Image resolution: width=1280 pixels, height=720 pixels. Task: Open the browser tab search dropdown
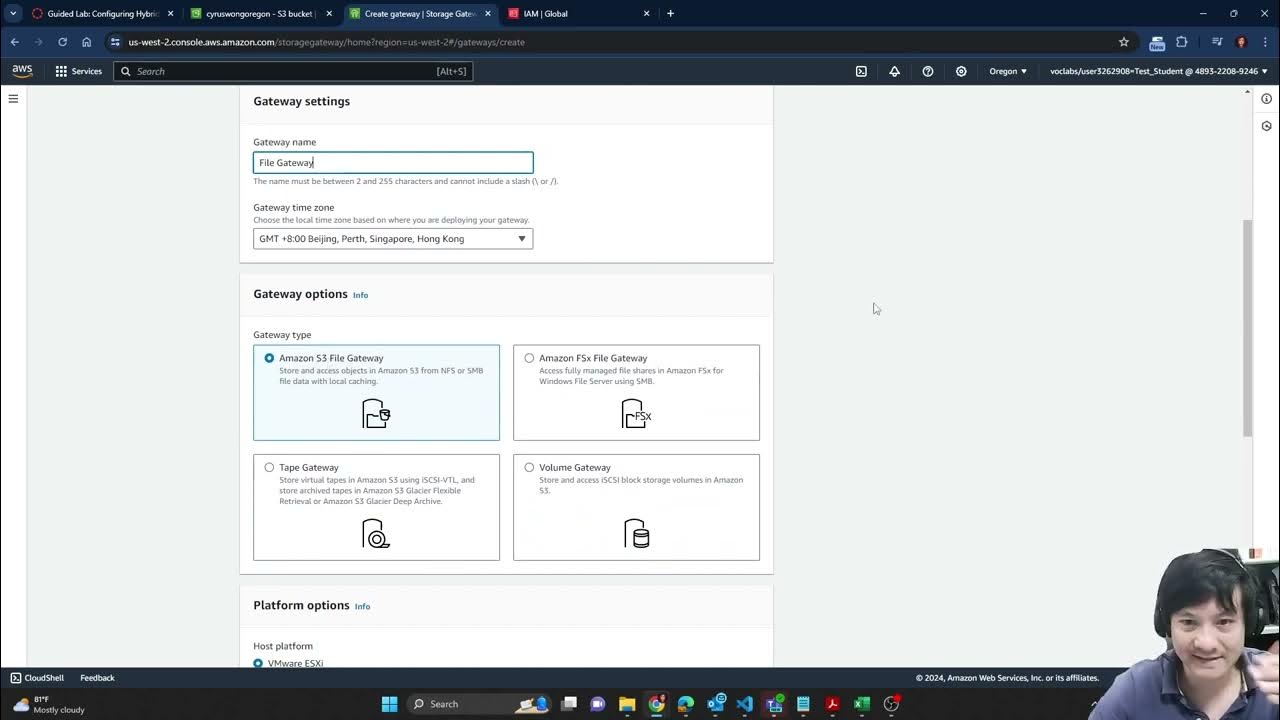click(x=13, y=14)
